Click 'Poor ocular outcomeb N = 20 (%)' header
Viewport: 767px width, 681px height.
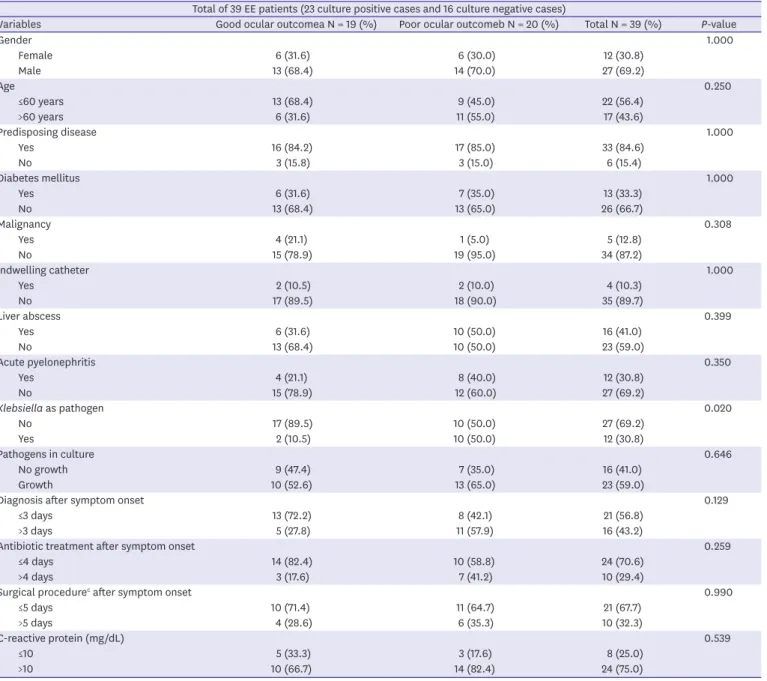click(x=478, y=24)
